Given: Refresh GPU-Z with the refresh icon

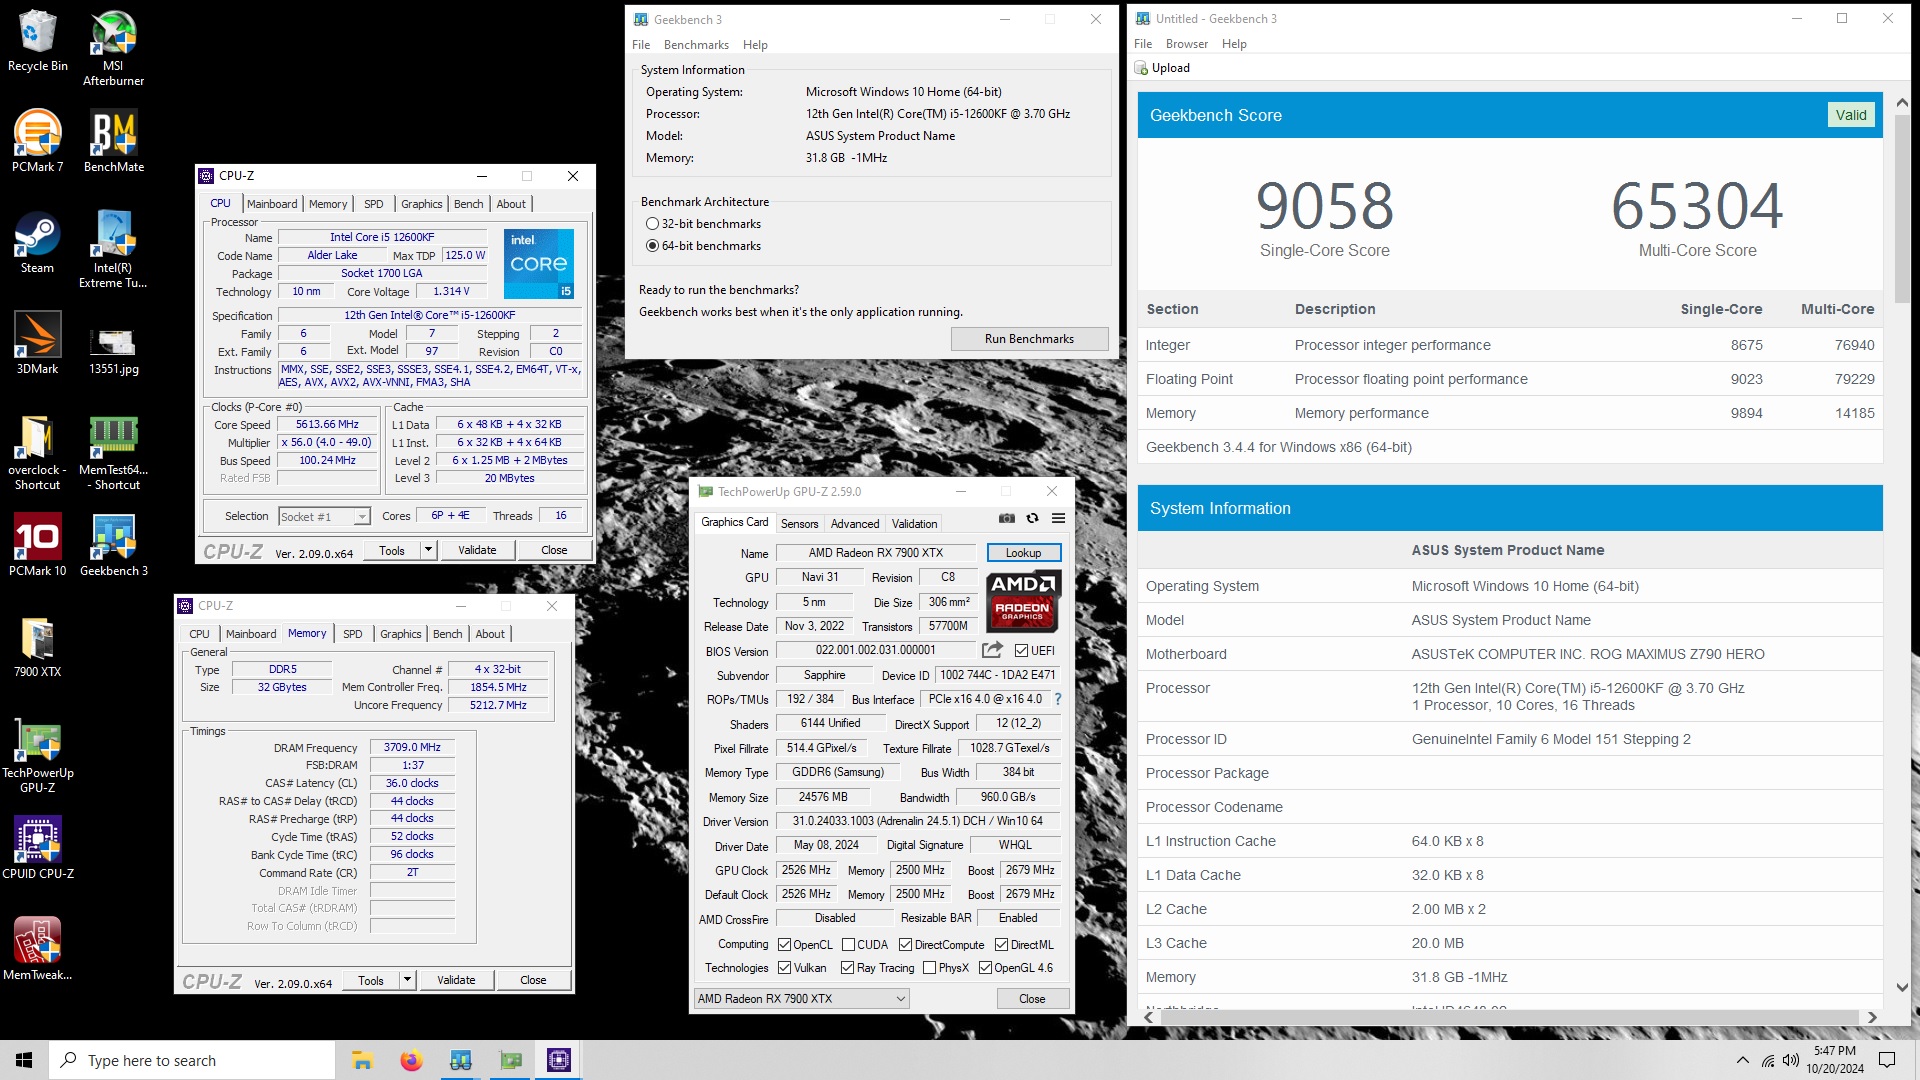Looking at the screenshot, I should point(1032,518).
